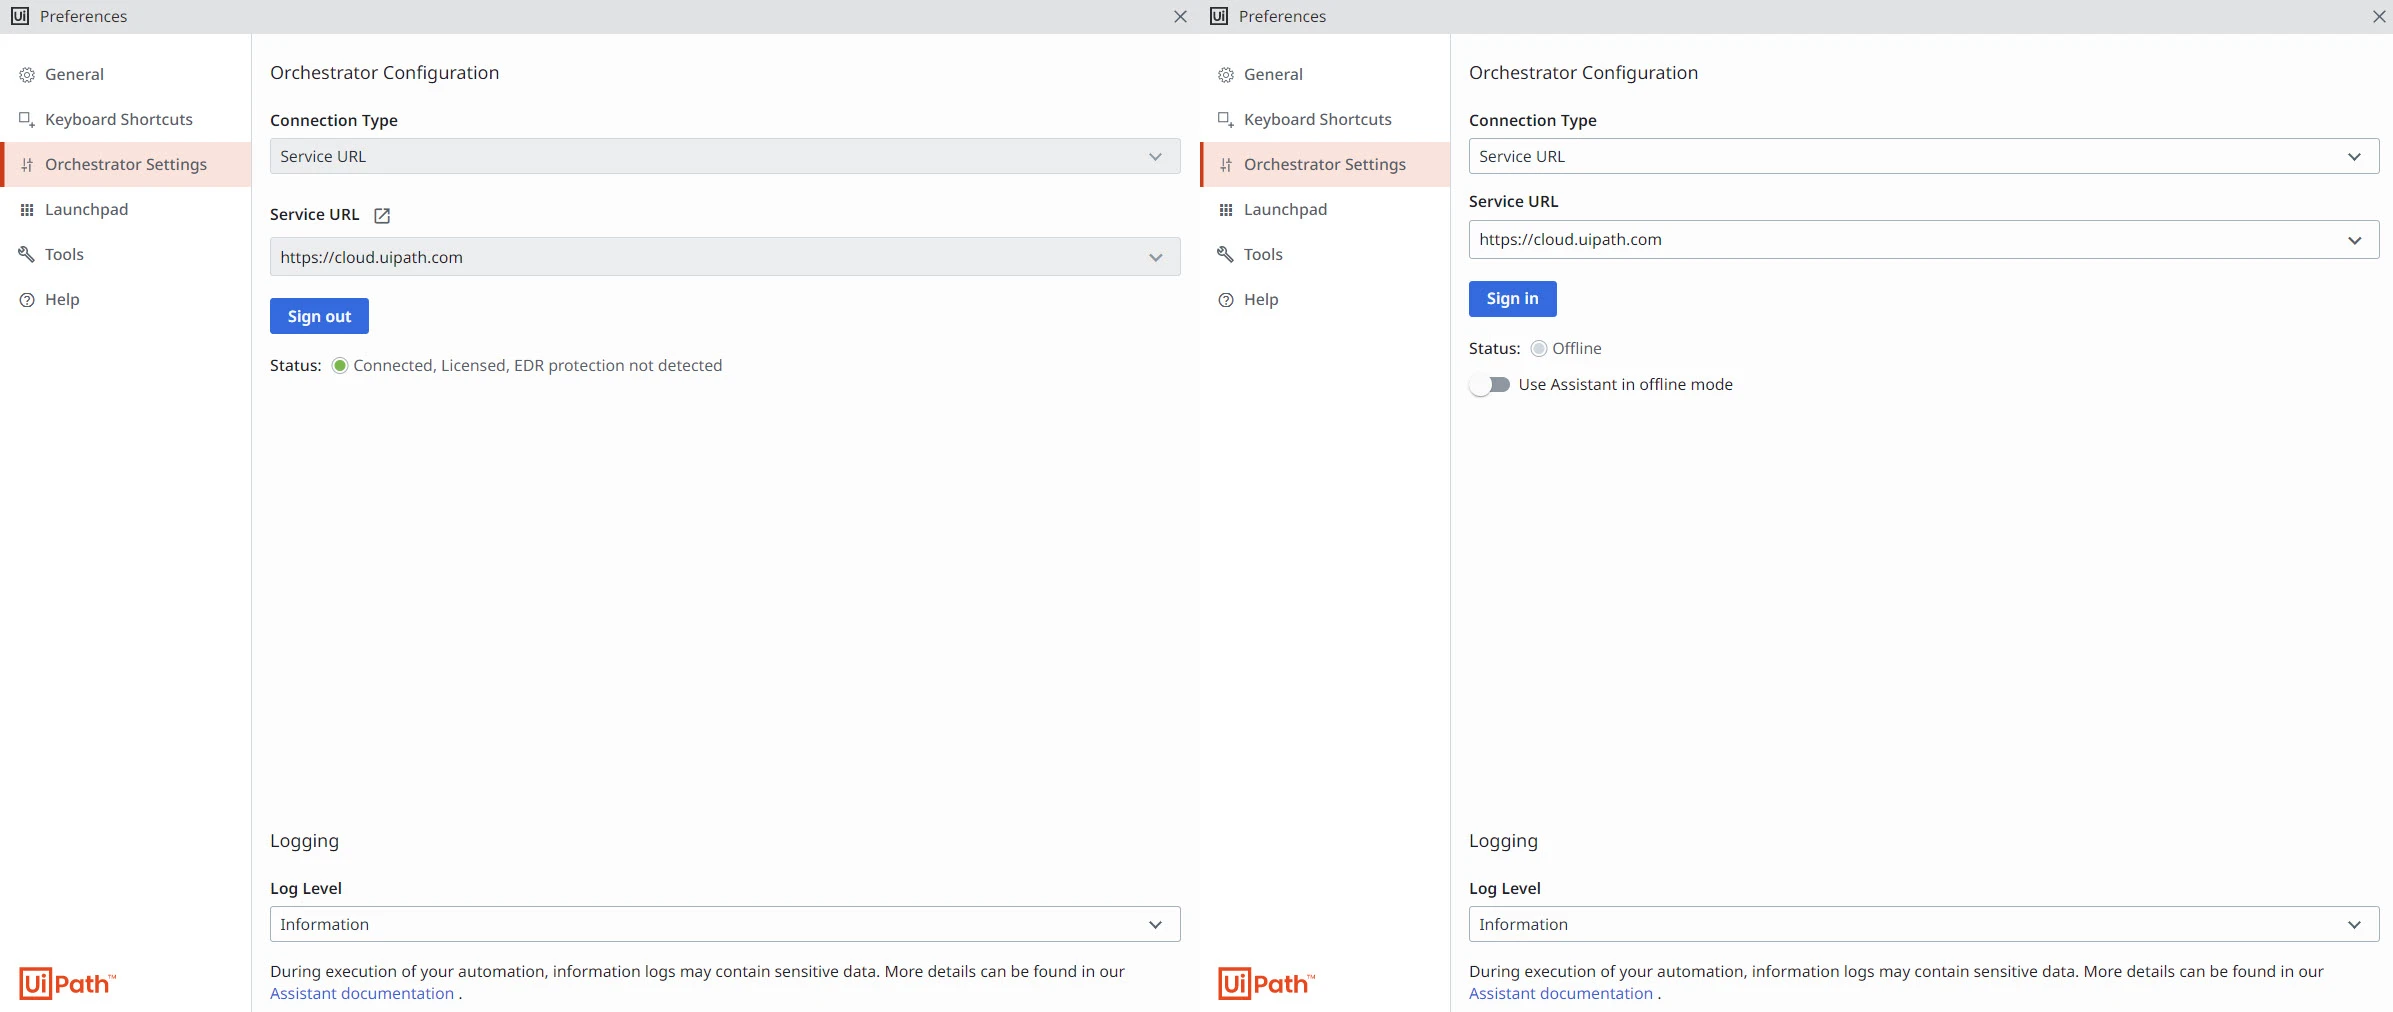Screen dimensions: 2393x1012
Task: Click the Orchestrator Settings sliders icon, left window
Action: point(27,165)
